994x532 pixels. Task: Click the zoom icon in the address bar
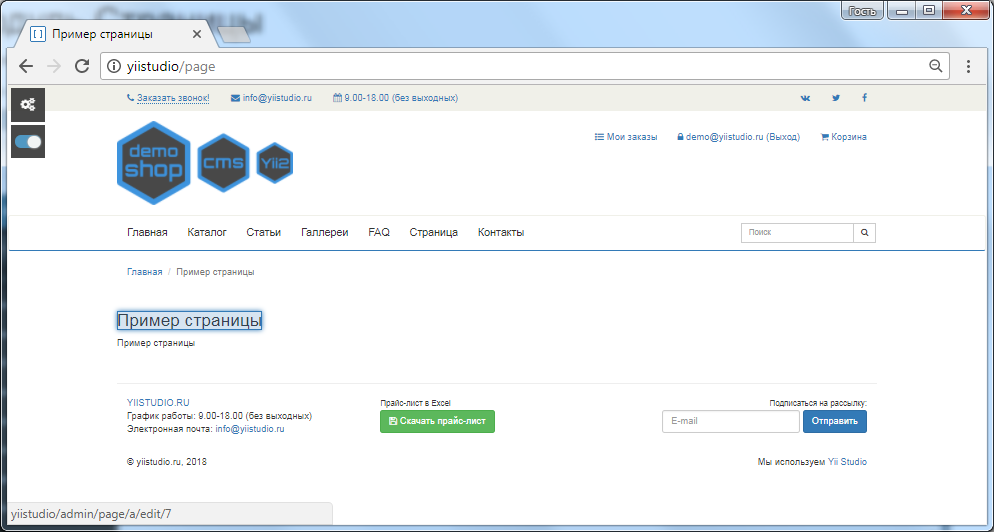coord(935,66)
